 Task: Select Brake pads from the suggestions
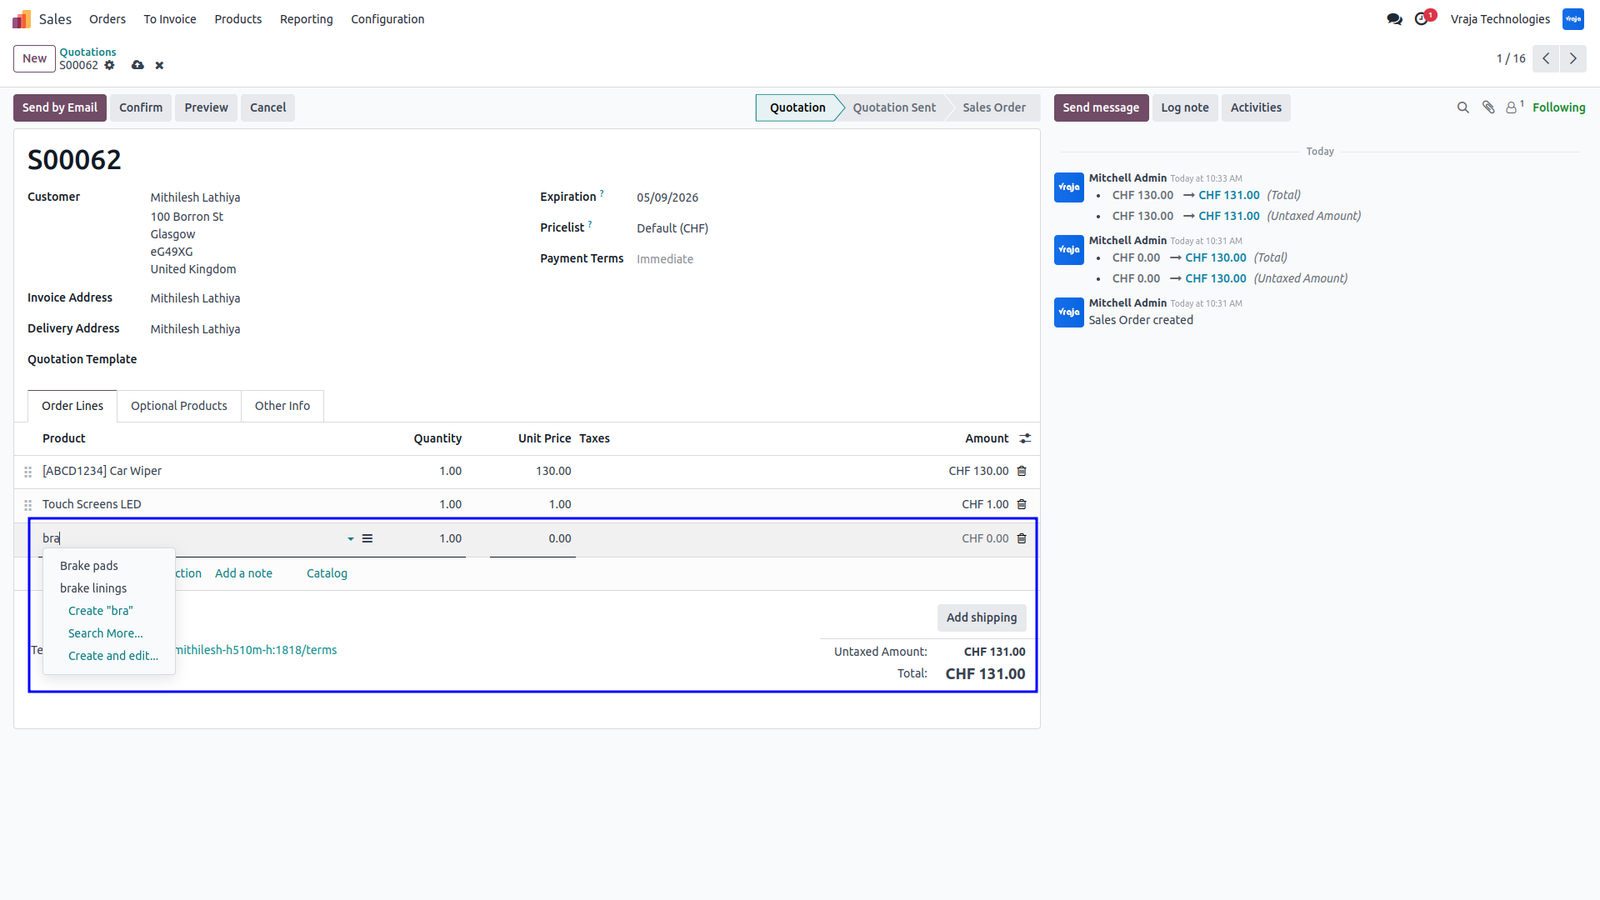89,566
